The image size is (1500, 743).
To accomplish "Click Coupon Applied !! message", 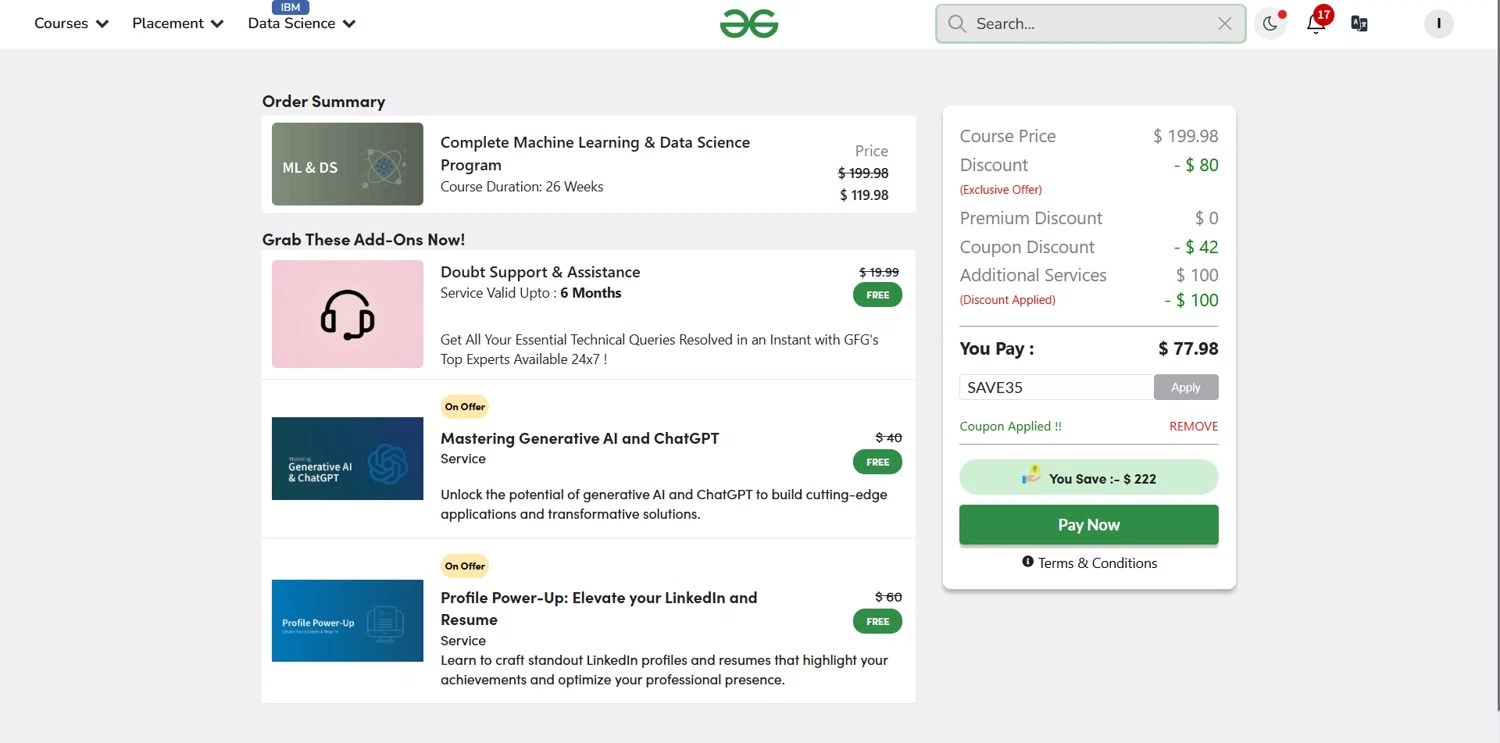I will [x=1011, y=426].
